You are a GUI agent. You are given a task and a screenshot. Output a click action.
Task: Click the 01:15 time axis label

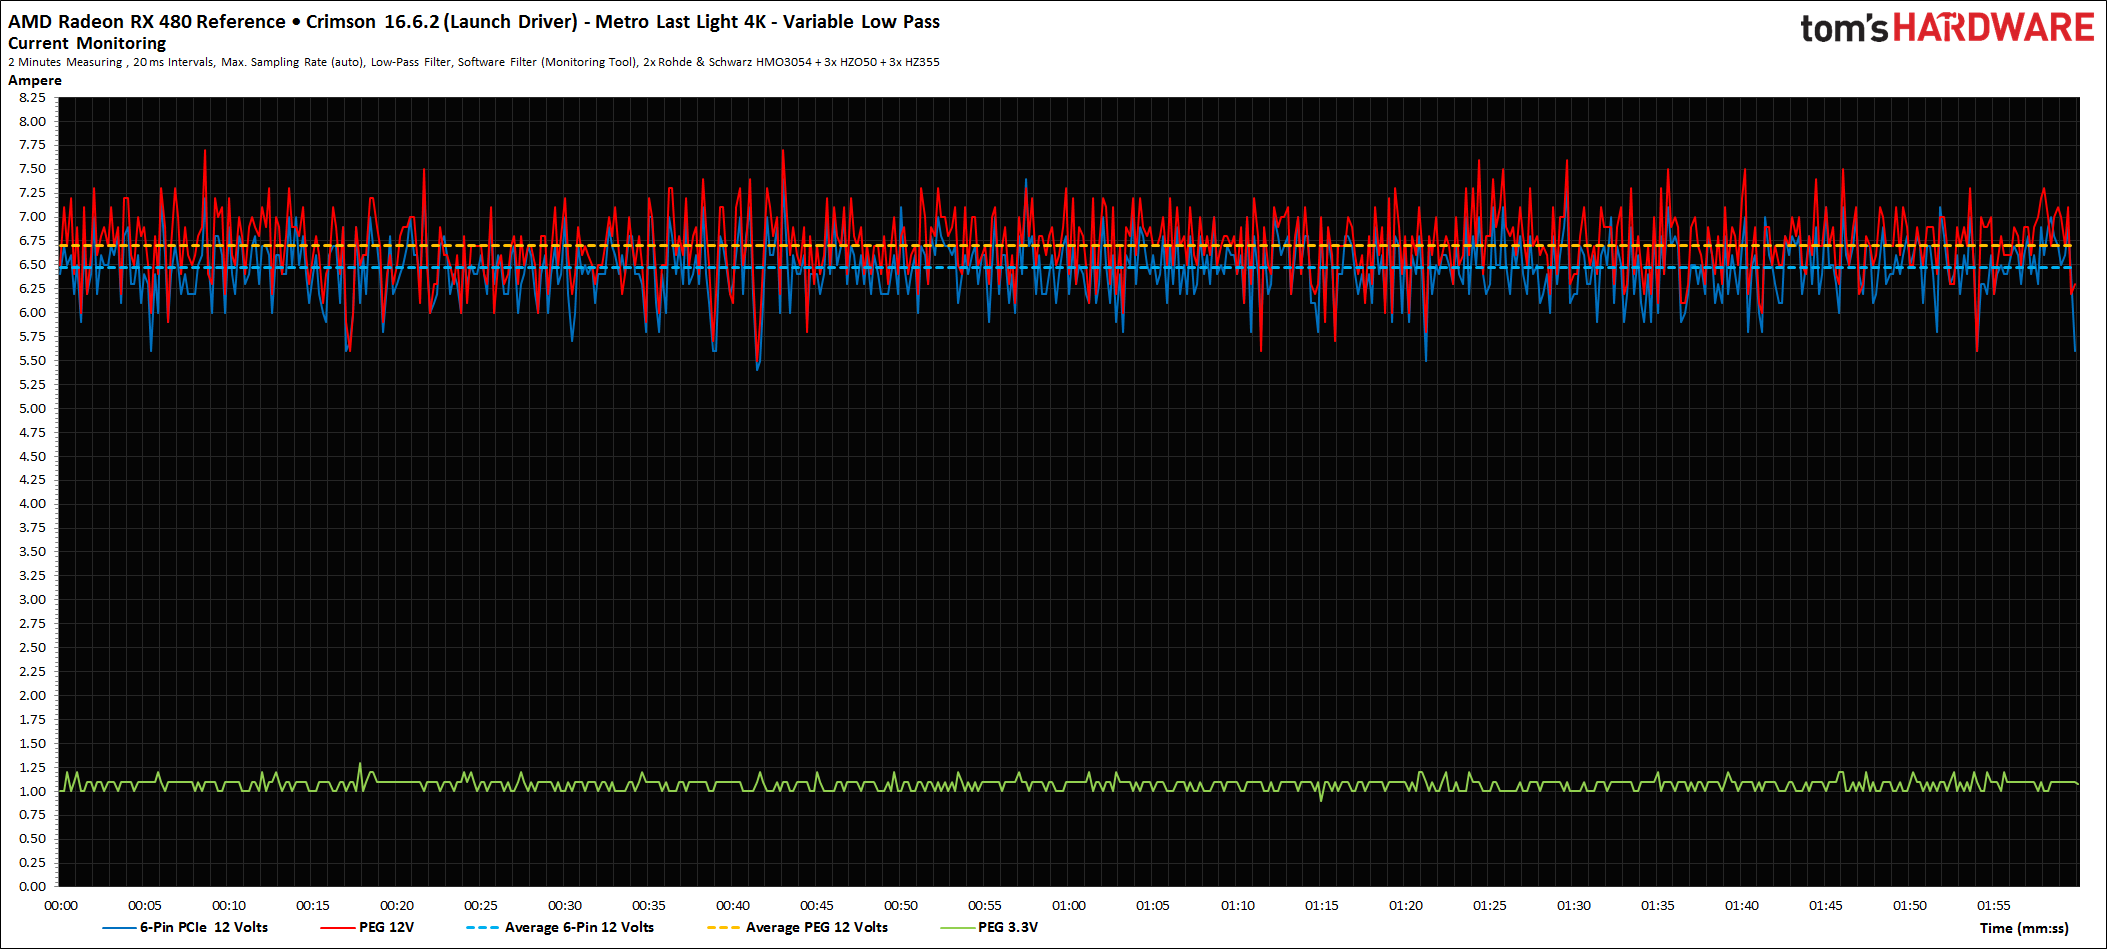coord(1322,905)
